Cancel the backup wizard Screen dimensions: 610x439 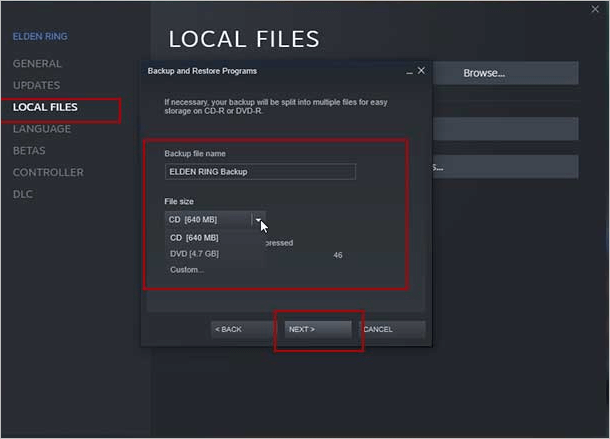pyautogui.click(x=390, y=329)
